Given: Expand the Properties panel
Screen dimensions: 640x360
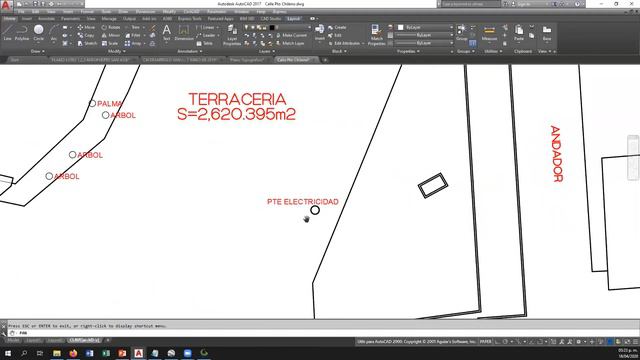Looking at the screenshot, I should [x=408, y=51].
